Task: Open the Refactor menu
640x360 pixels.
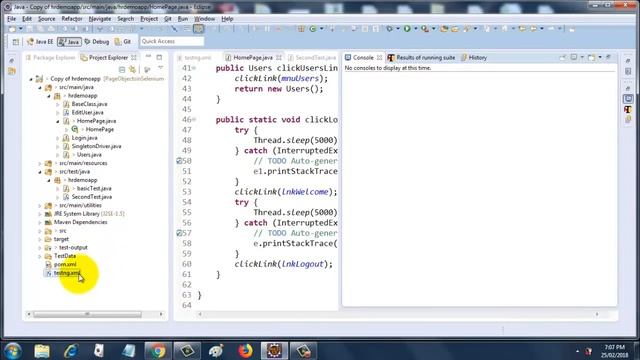Action: (x=72, y=19)
